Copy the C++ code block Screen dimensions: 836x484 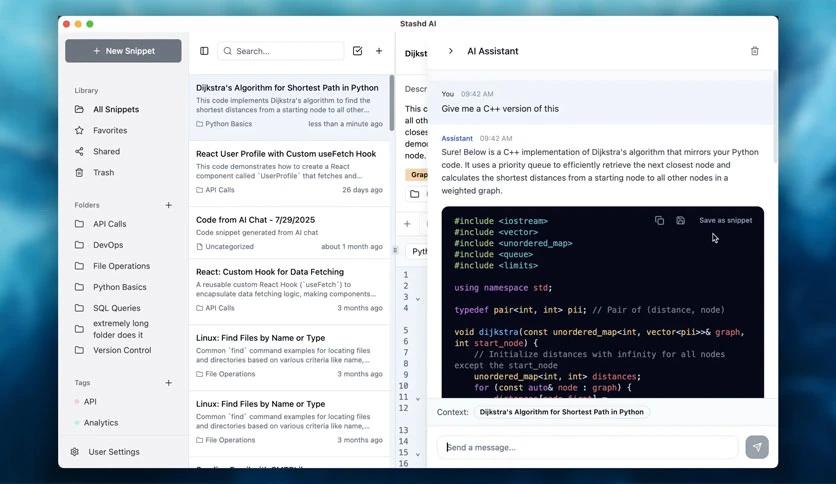coord(659,220)
